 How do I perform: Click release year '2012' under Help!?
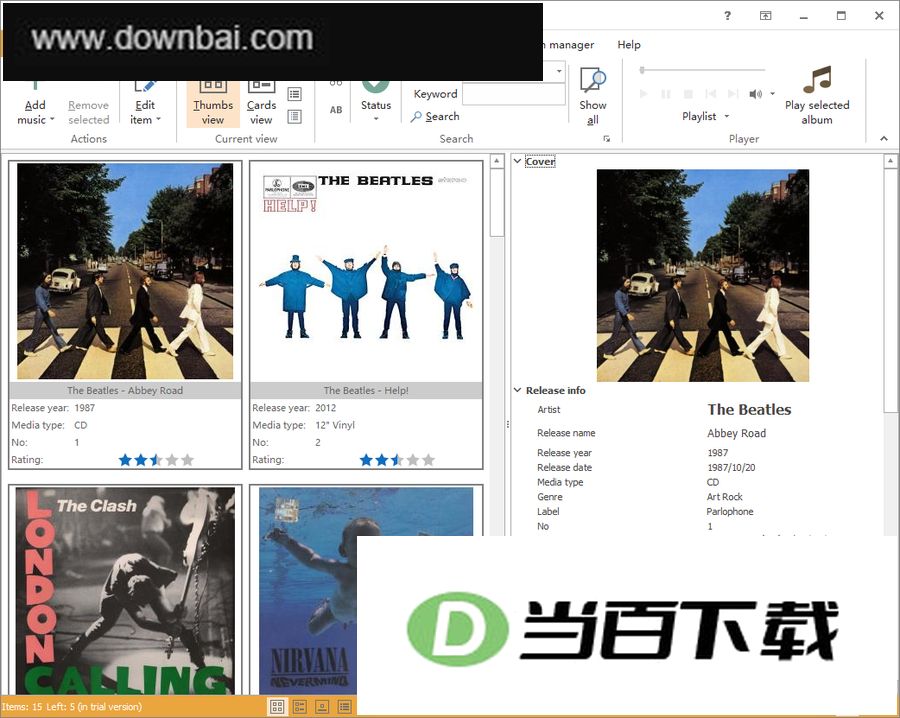tap(325, 408)
